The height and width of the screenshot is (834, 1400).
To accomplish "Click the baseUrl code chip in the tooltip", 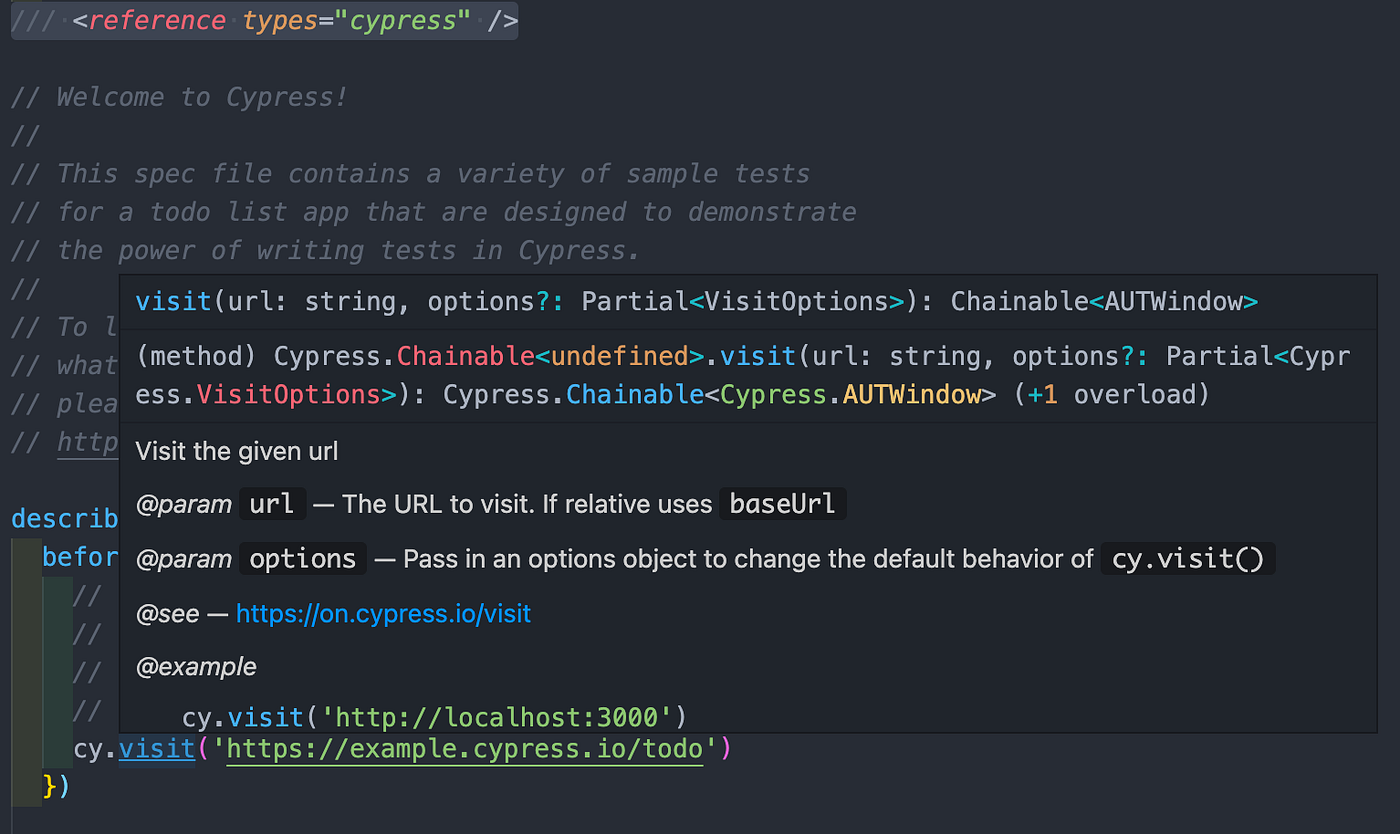I will (782, 504).
